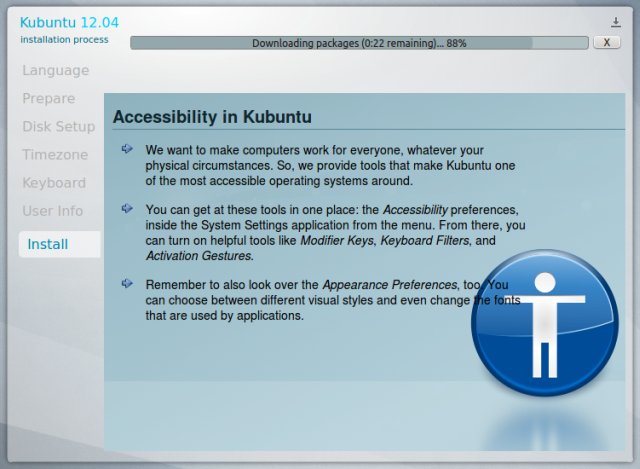640x469 pixels.
Task: Select the Prepare step in sidebar
Action: (49, 98)
